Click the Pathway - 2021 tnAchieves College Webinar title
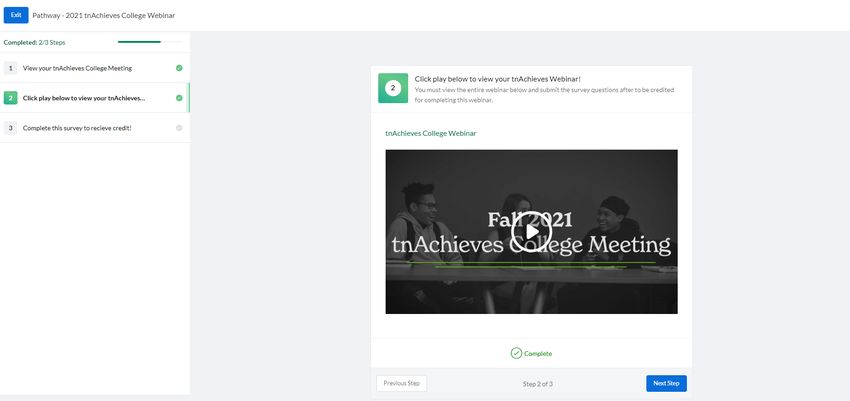 104,15
